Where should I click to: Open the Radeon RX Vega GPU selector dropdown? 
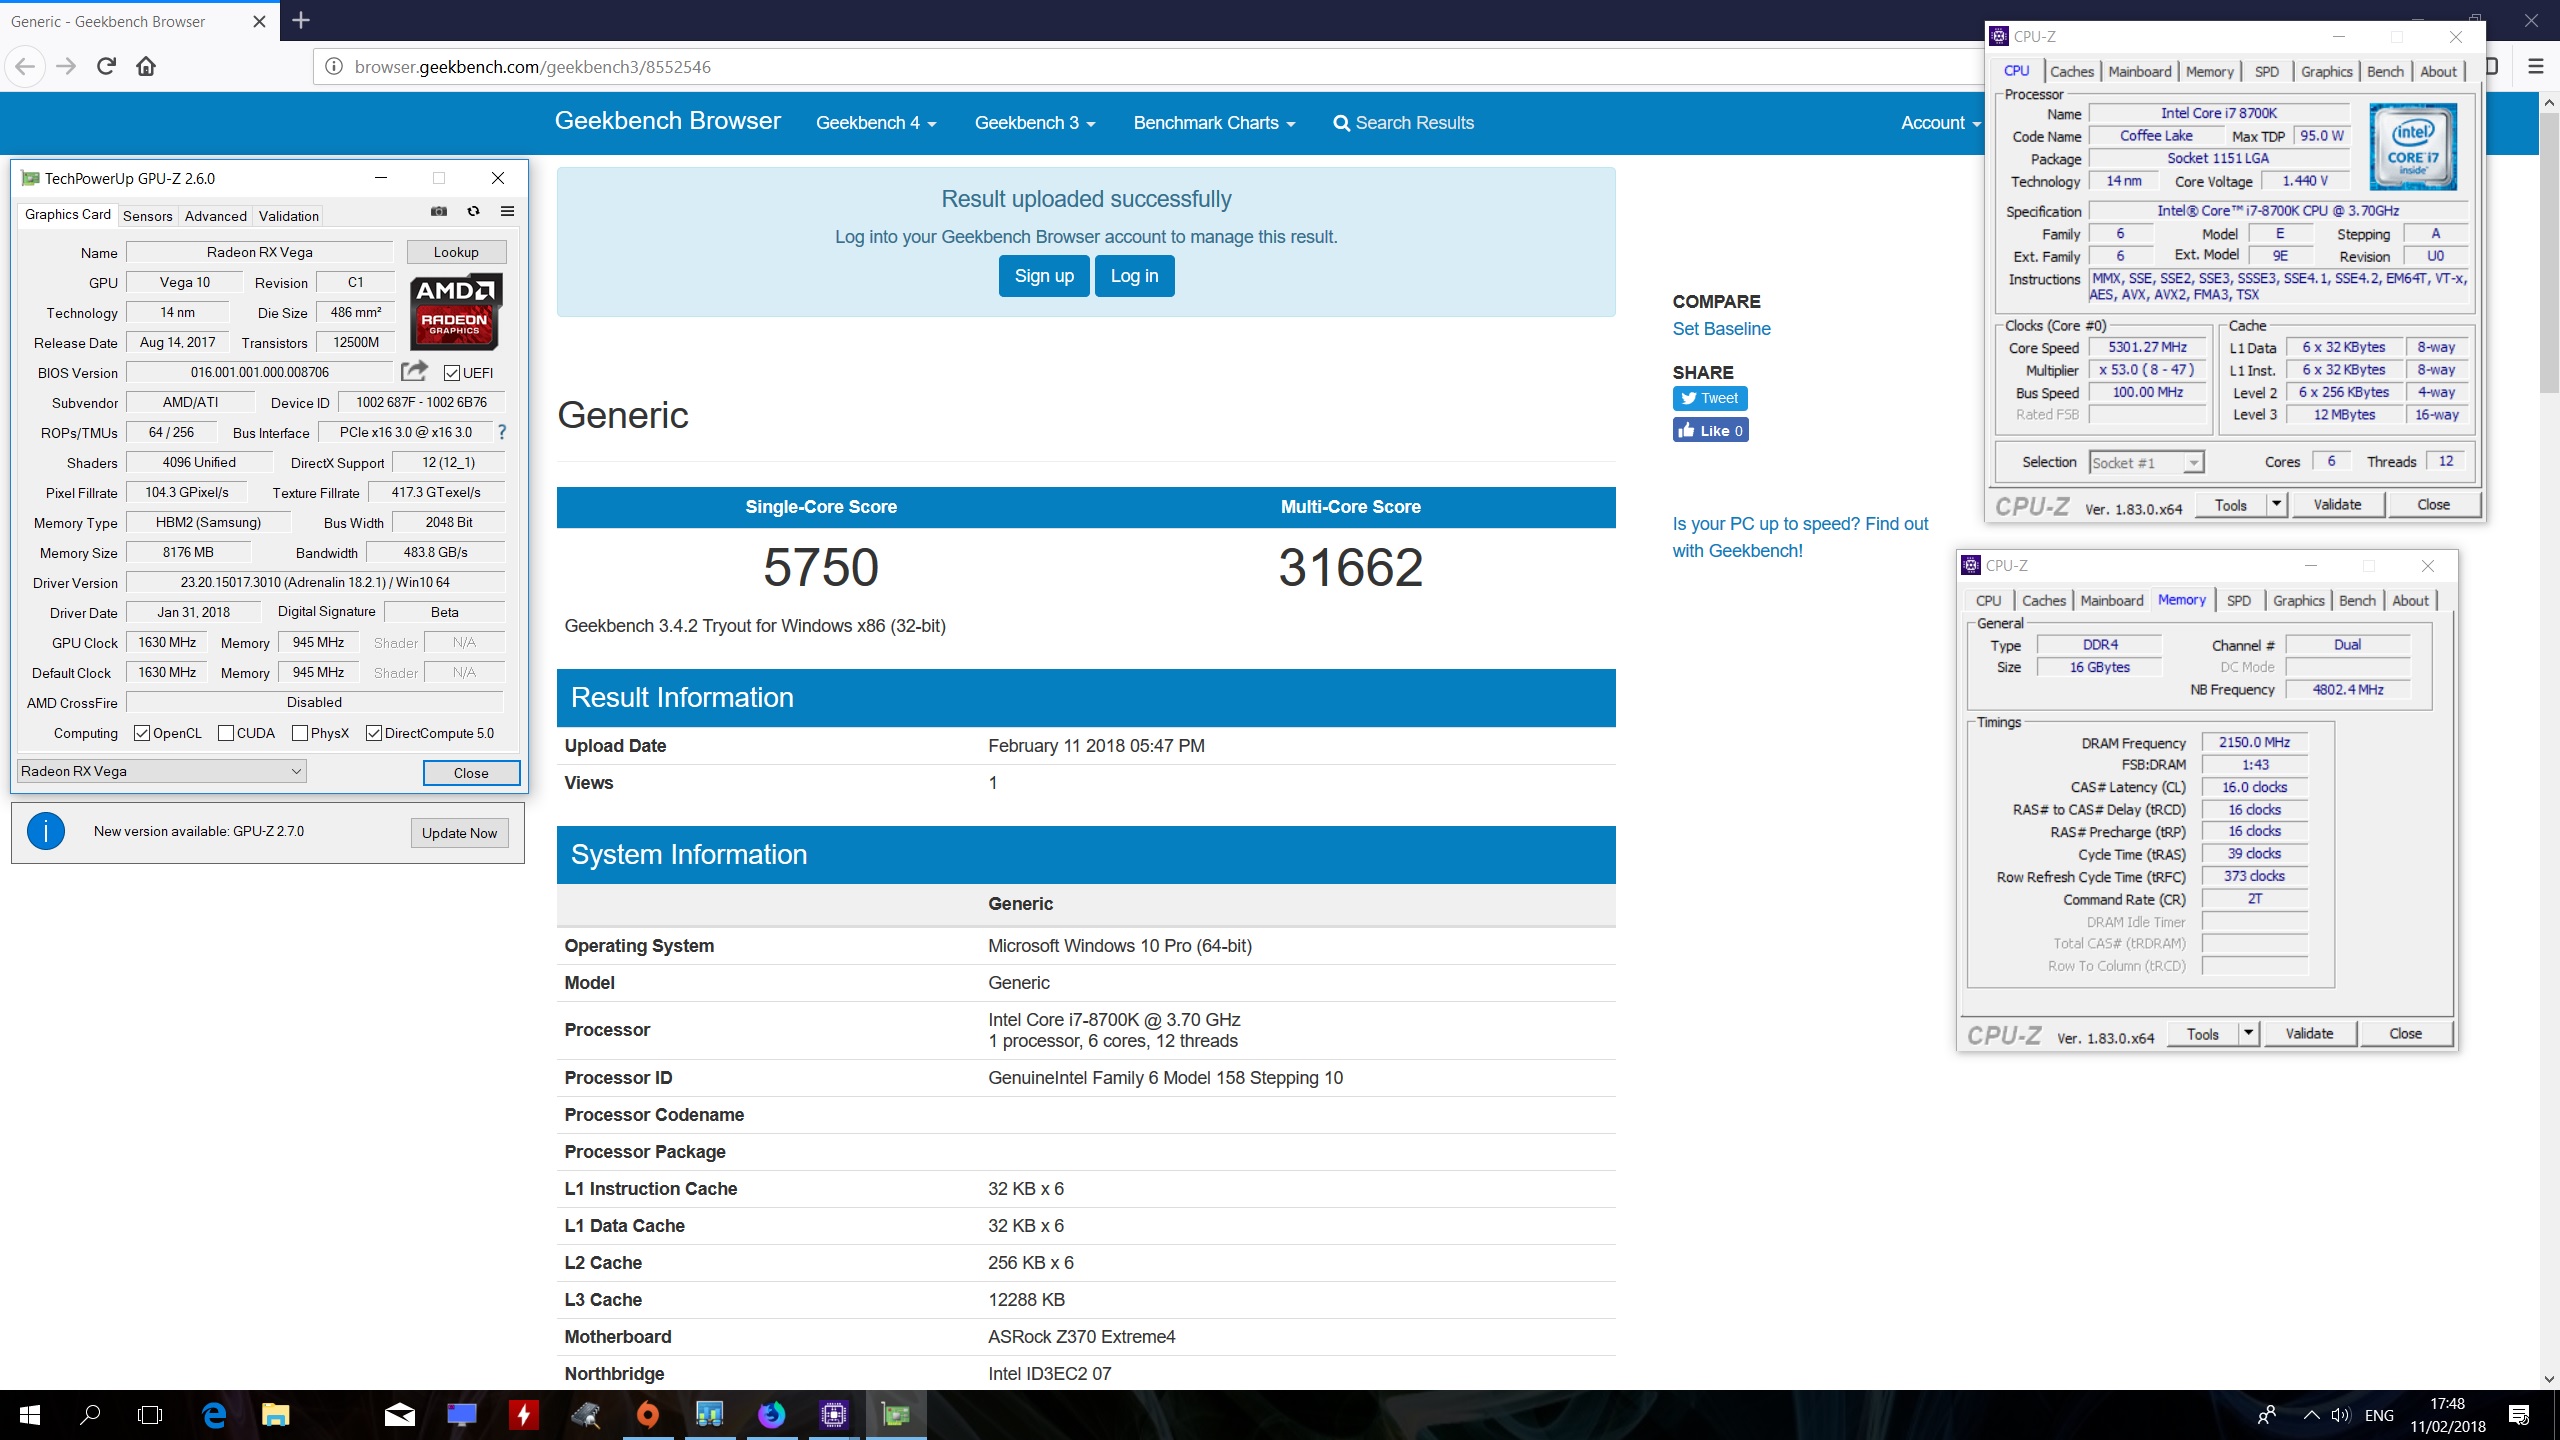162,771
